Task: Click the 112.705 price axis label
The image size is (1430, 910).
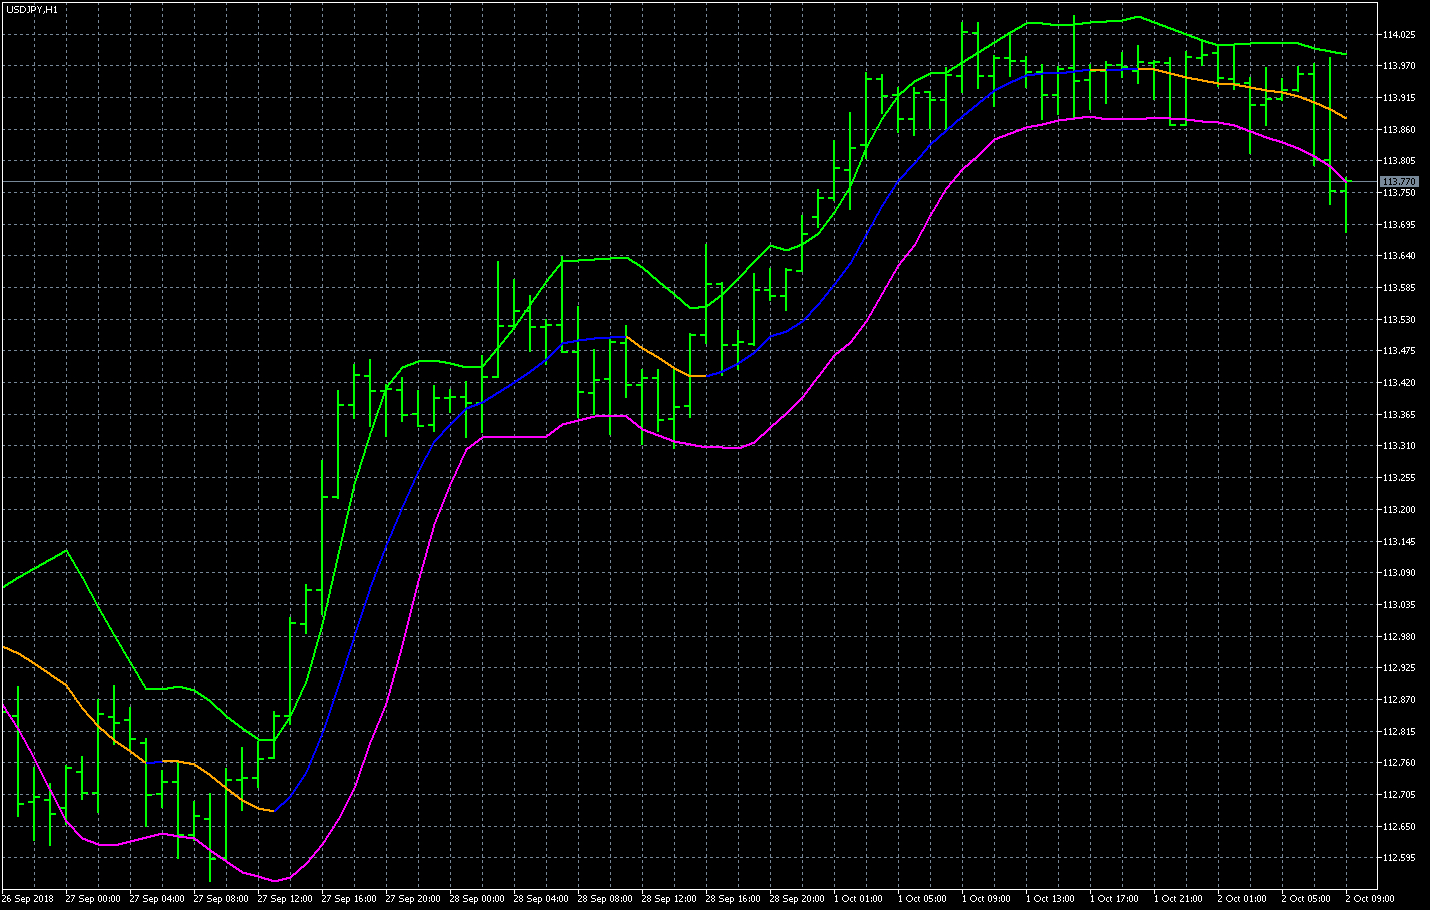Action: tap(1399, 795)
